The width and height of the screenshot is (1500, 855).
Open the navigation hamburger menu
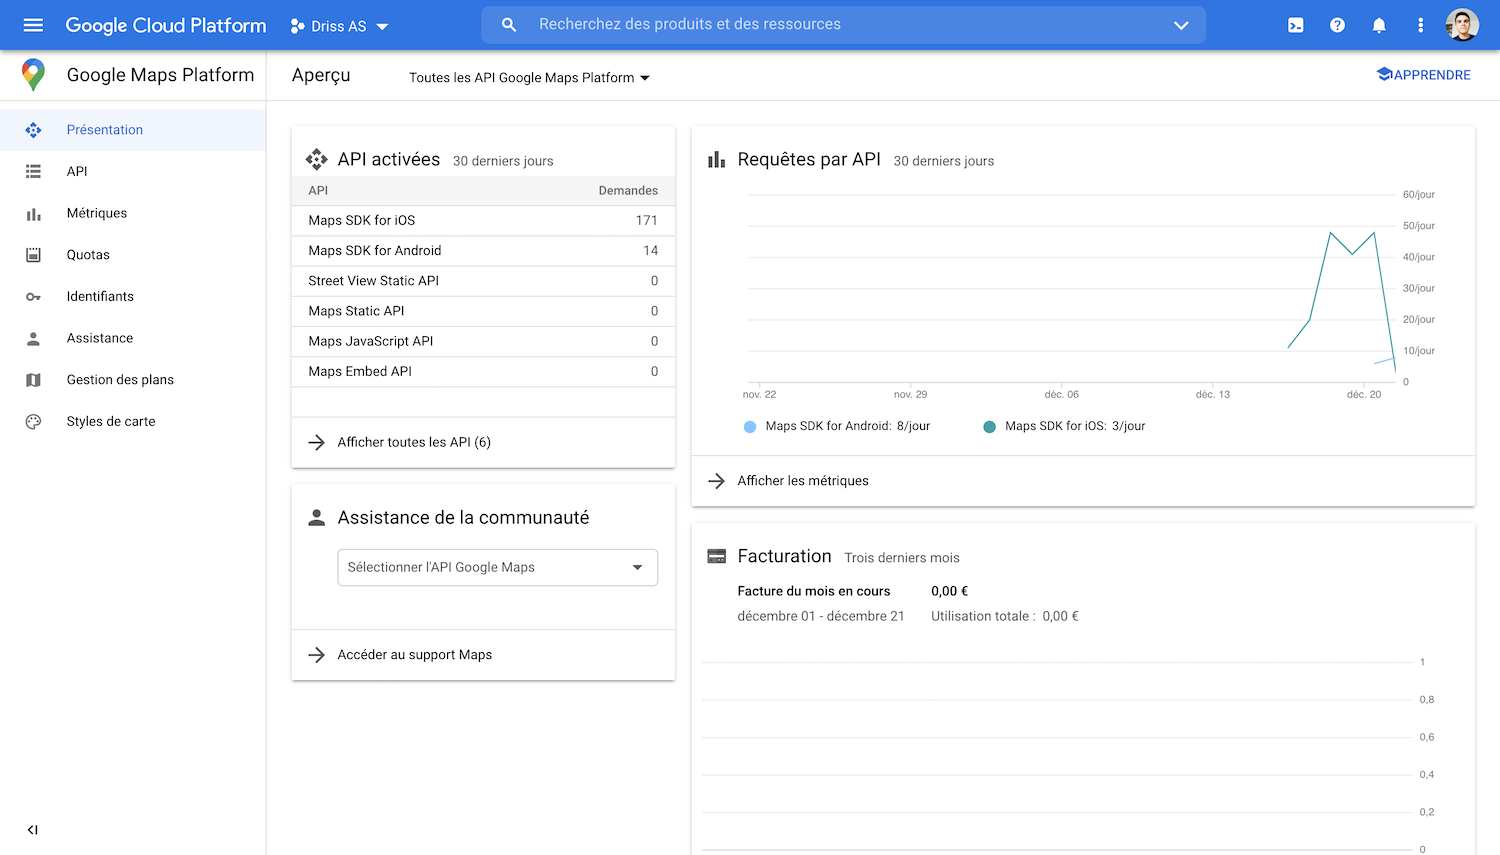click(33, 24)
